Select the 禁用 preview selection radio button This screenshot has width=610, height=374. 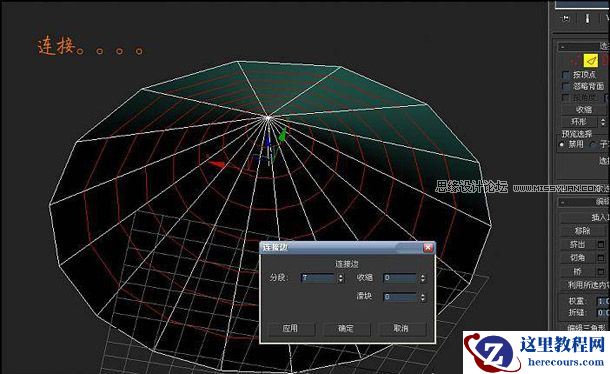562,145
